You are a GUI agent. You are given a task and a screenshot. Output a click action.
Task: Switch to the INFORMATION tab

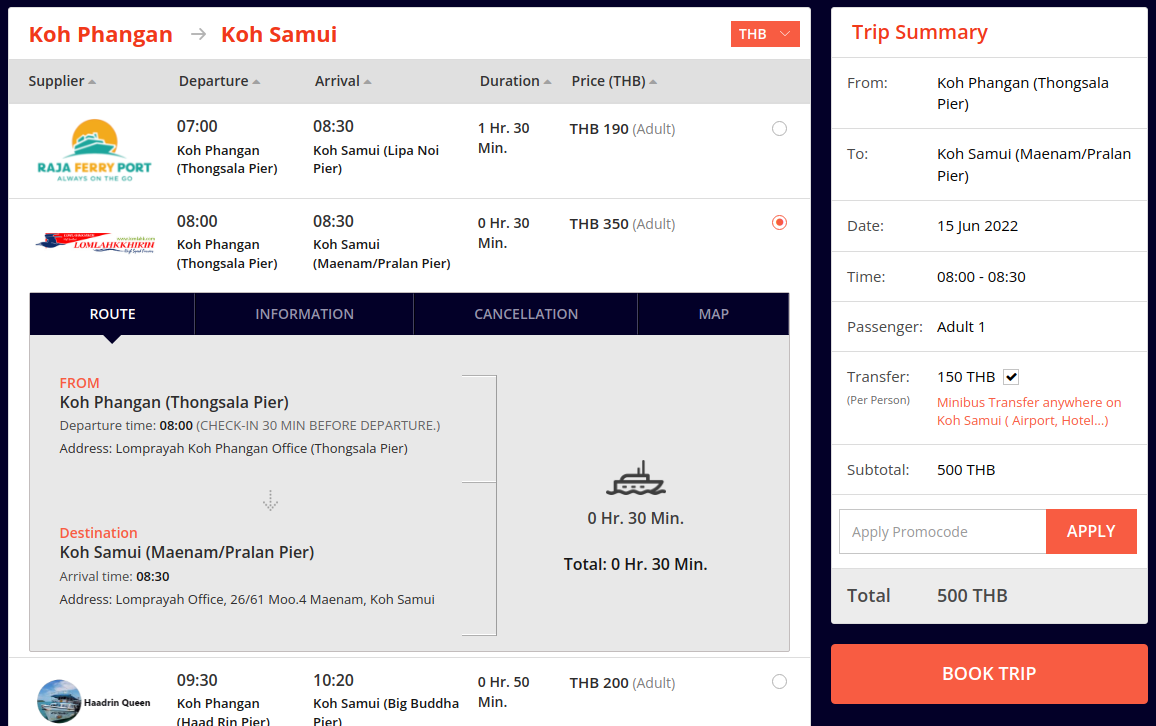304,314
